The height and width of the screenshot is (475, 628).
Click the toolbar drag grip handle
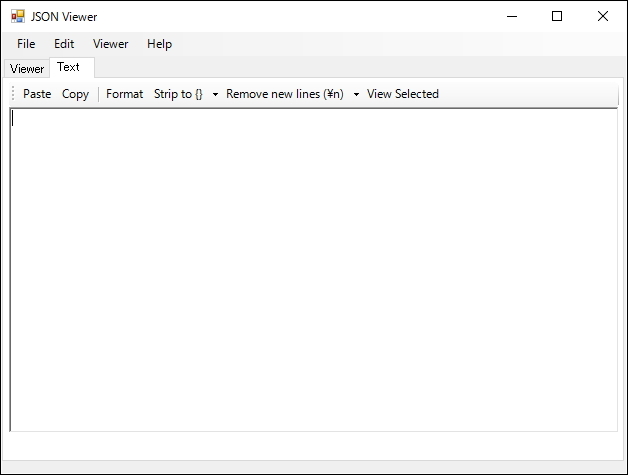tap(13, 94)
